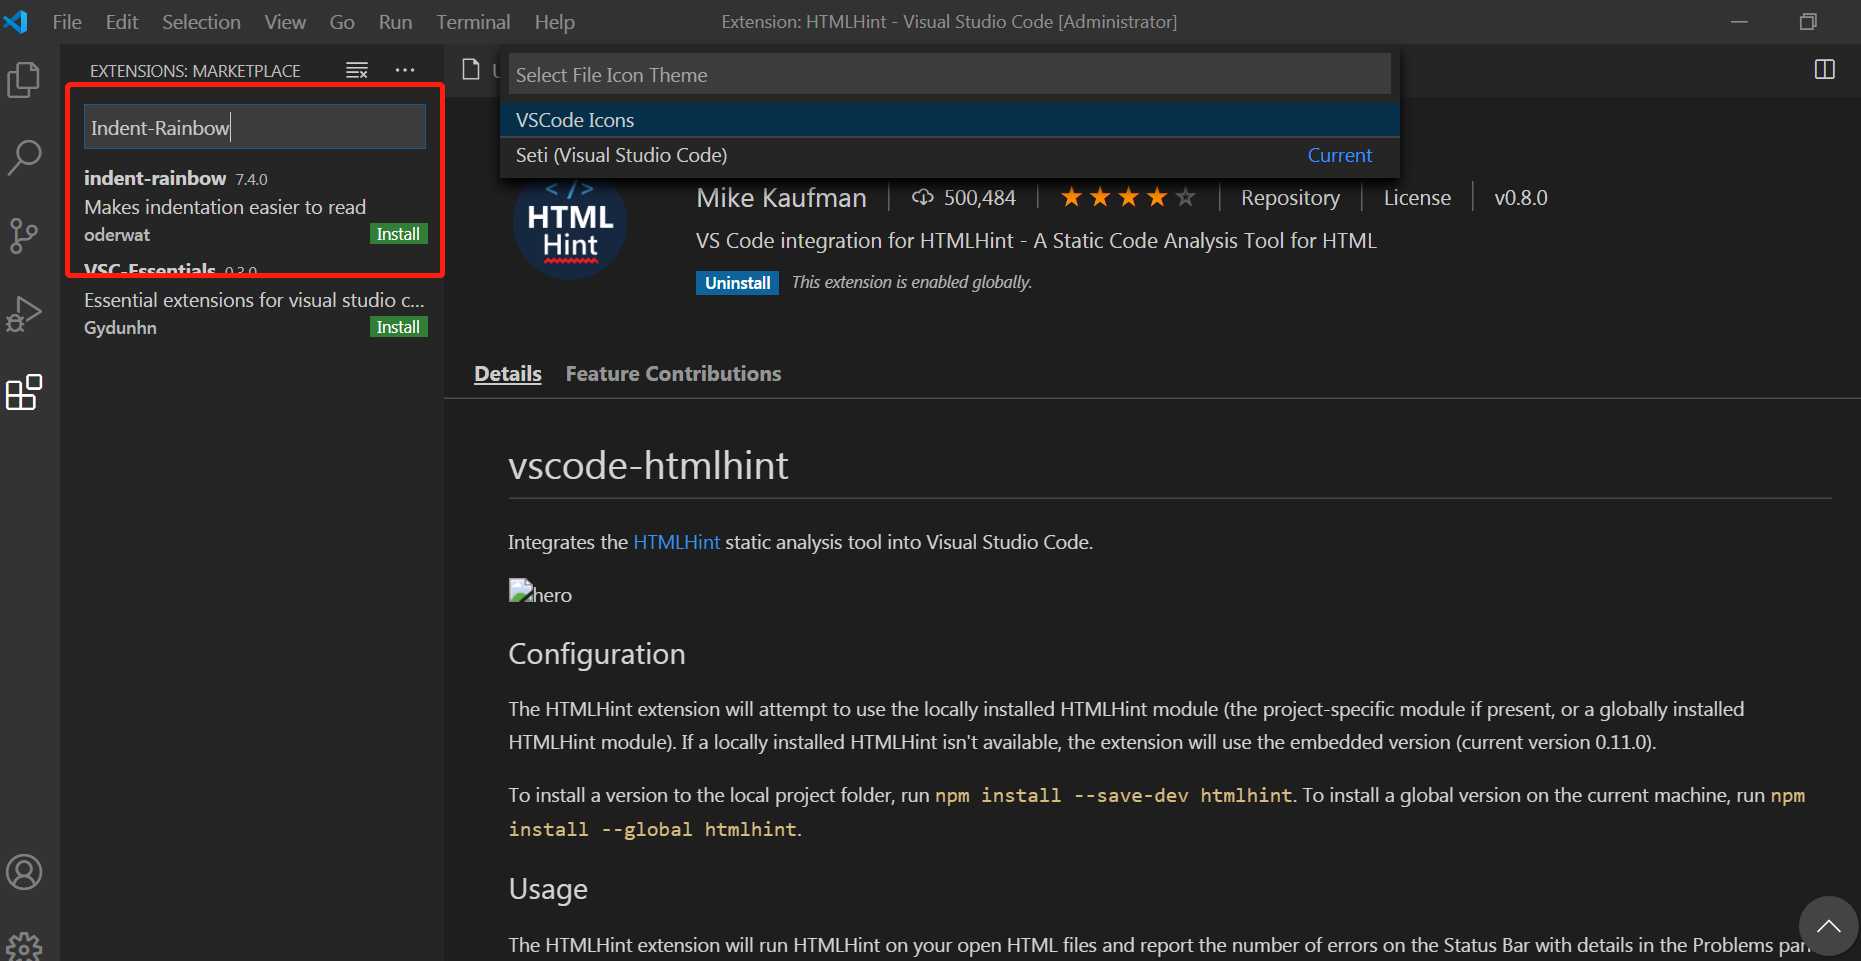This screenshot has width=1861, height=961.
Task: Click the Current label on Seti theme
Action: point(1340,155)
